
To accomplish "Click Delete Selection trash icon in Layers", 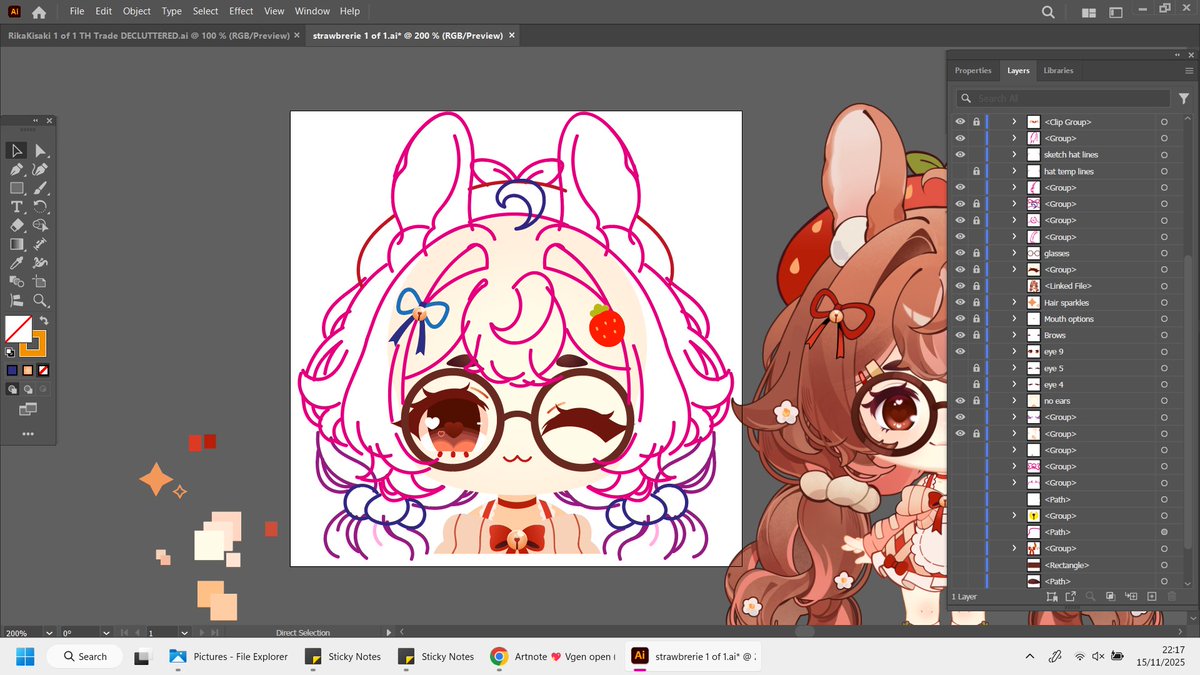I will 1172,596.
